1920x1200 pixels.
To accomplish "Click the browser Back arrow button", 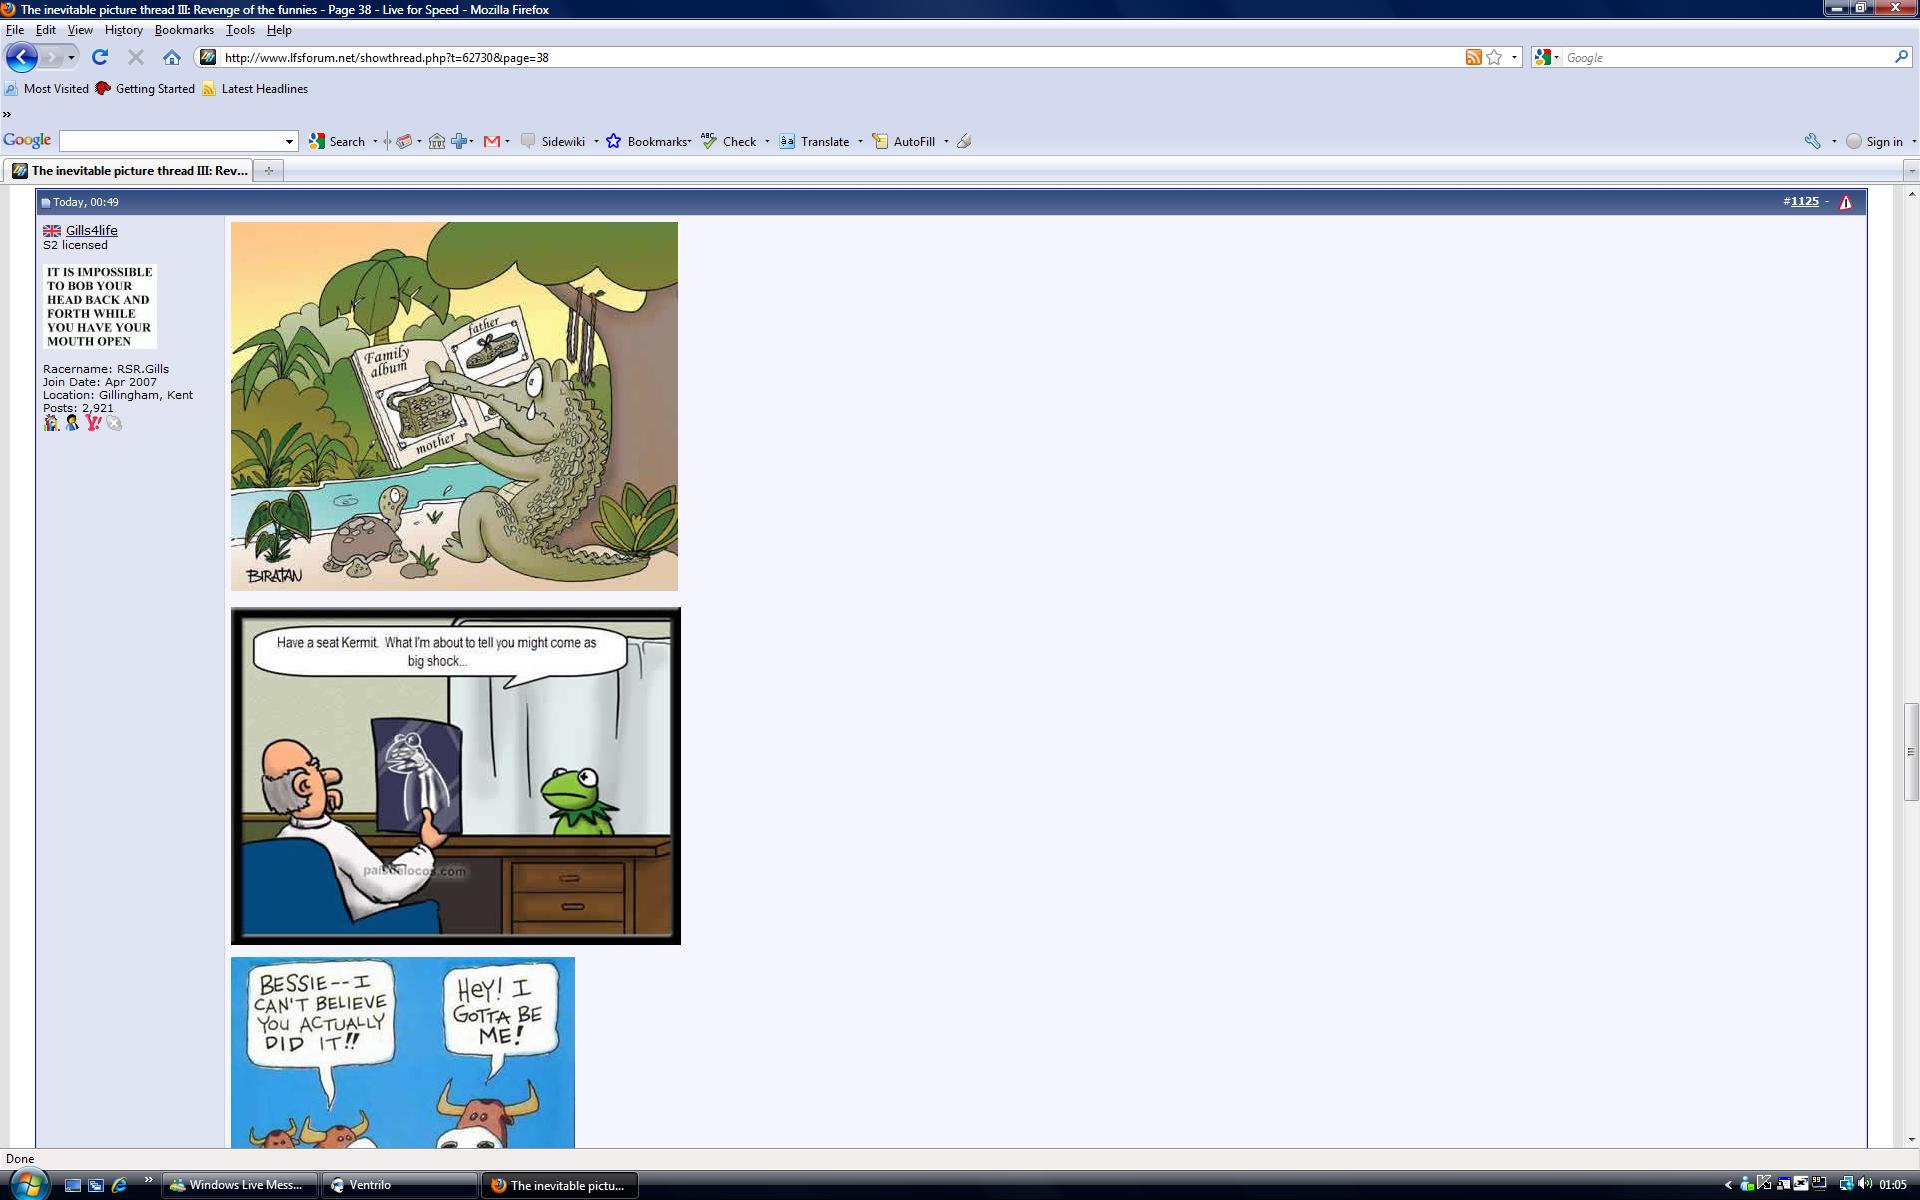I will point(22,57).
